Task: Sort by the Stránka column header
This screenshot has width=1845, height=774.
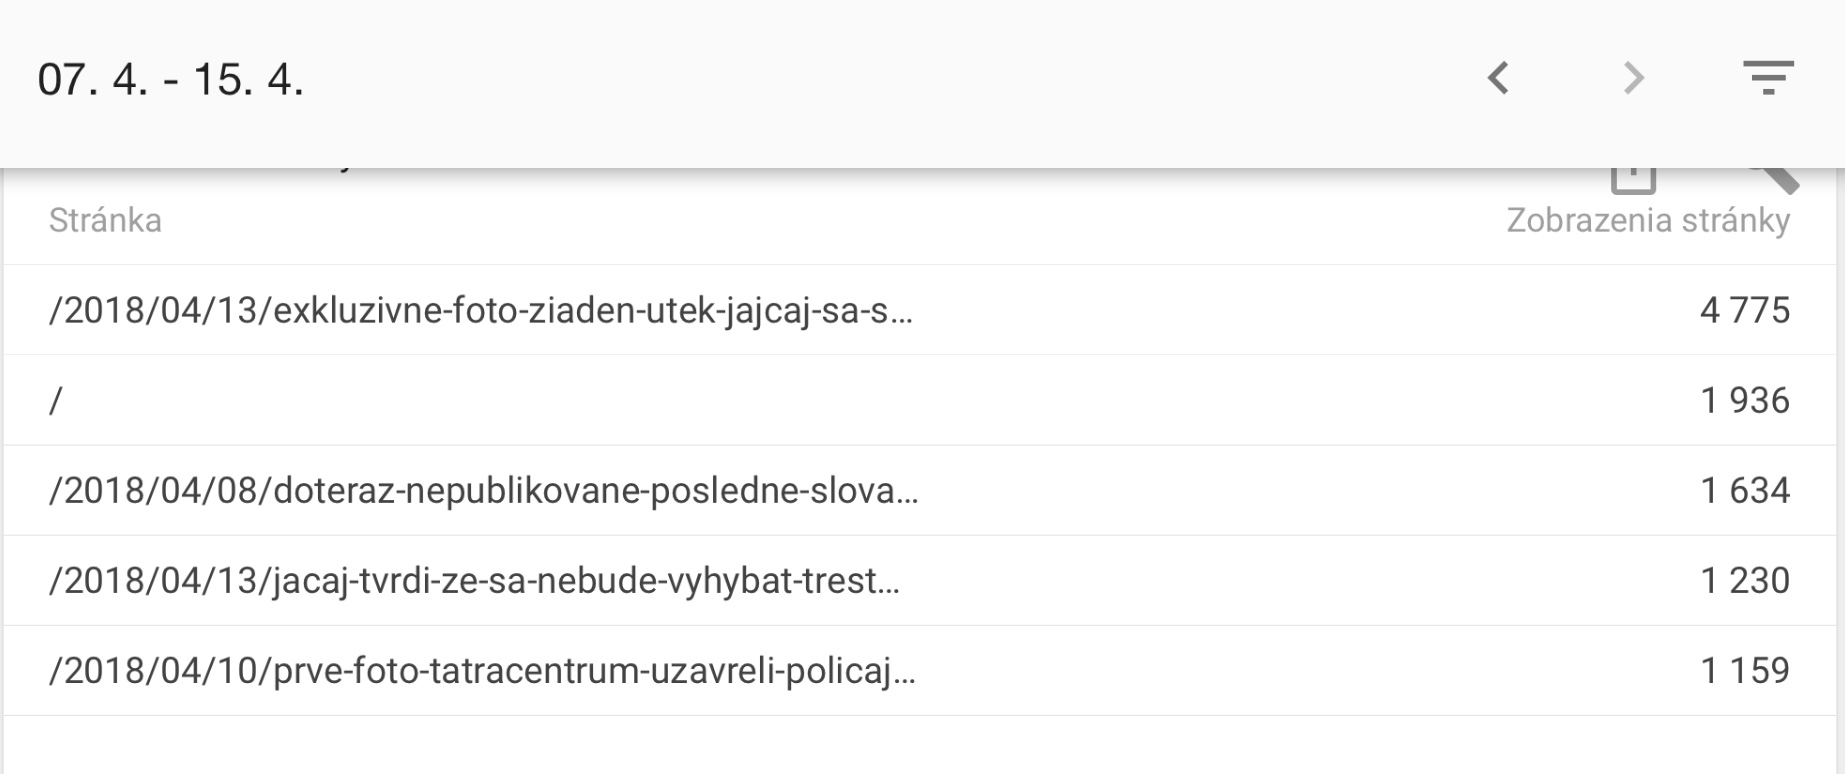Action: tap(105, 220)
